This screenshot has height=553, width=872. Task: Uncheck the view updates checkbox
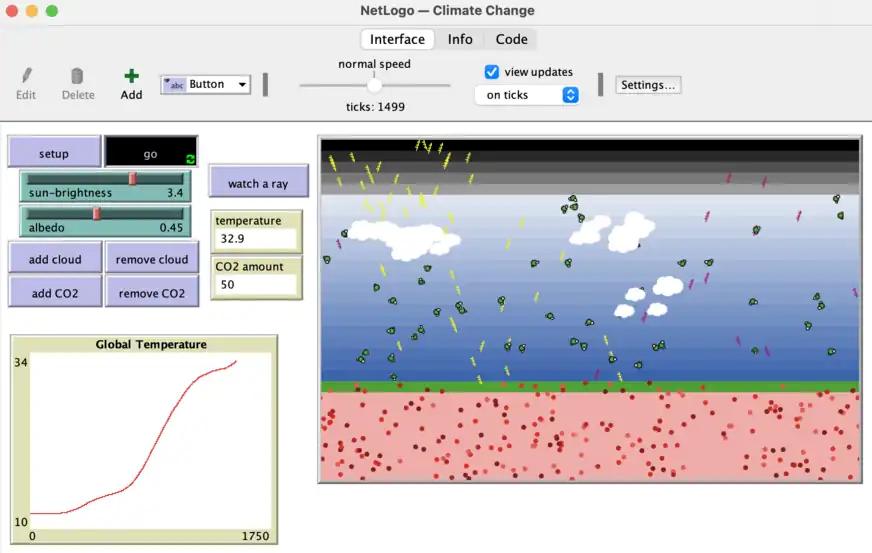tap(491, 72)
